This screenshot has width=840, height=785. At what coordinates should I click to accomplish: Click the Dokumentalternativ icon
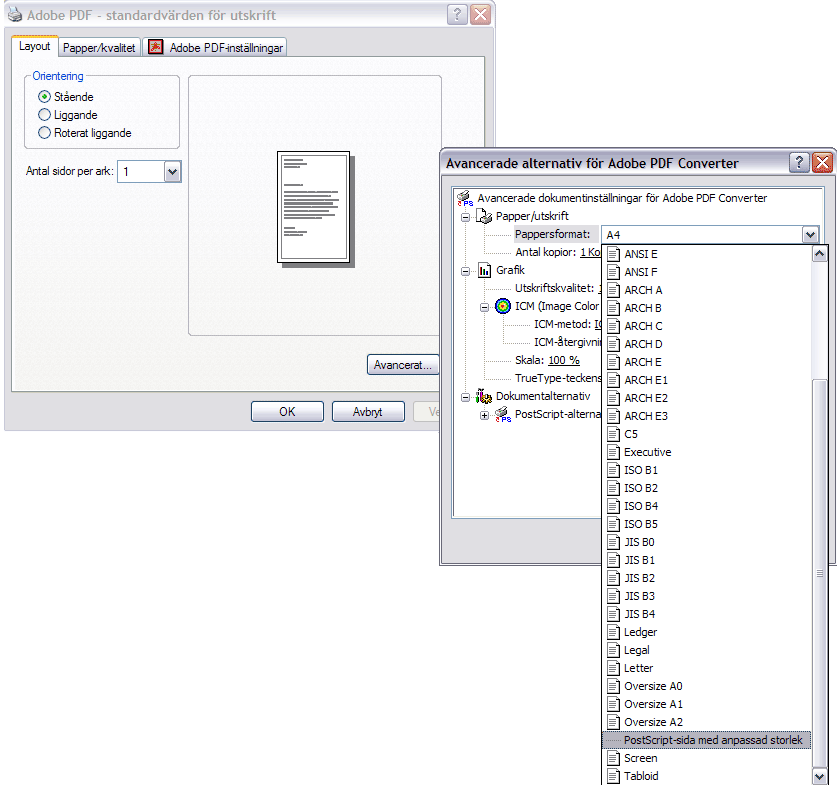(x=484, y=396)
